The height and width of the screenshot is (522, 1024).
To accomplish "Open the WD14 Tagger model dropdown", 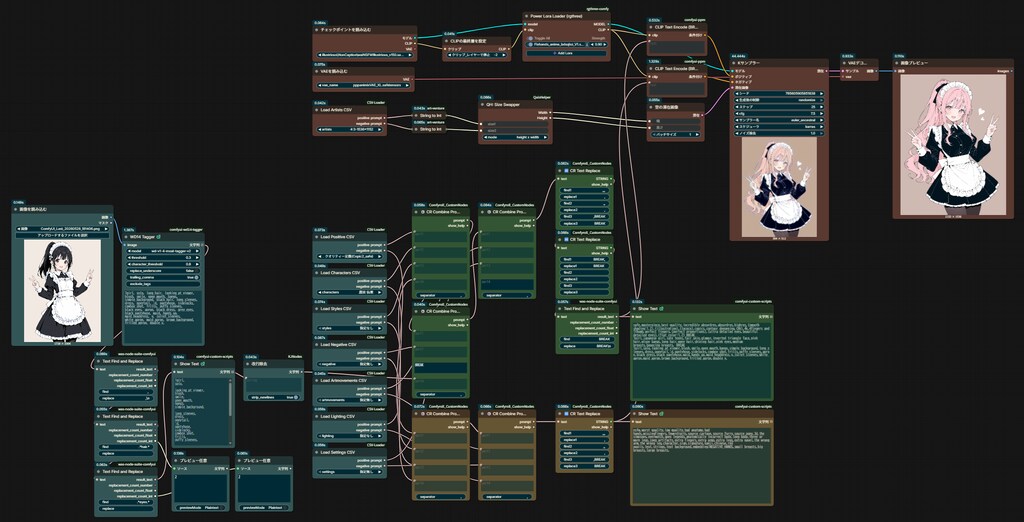I will pos(163,250).
